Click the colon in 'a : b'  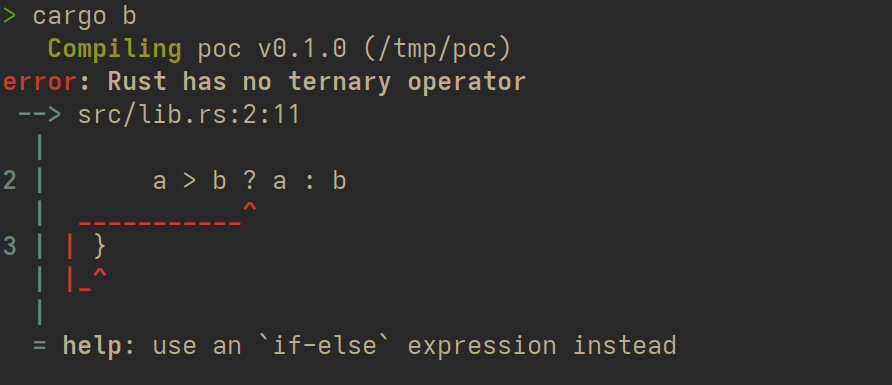click(308, 183)
